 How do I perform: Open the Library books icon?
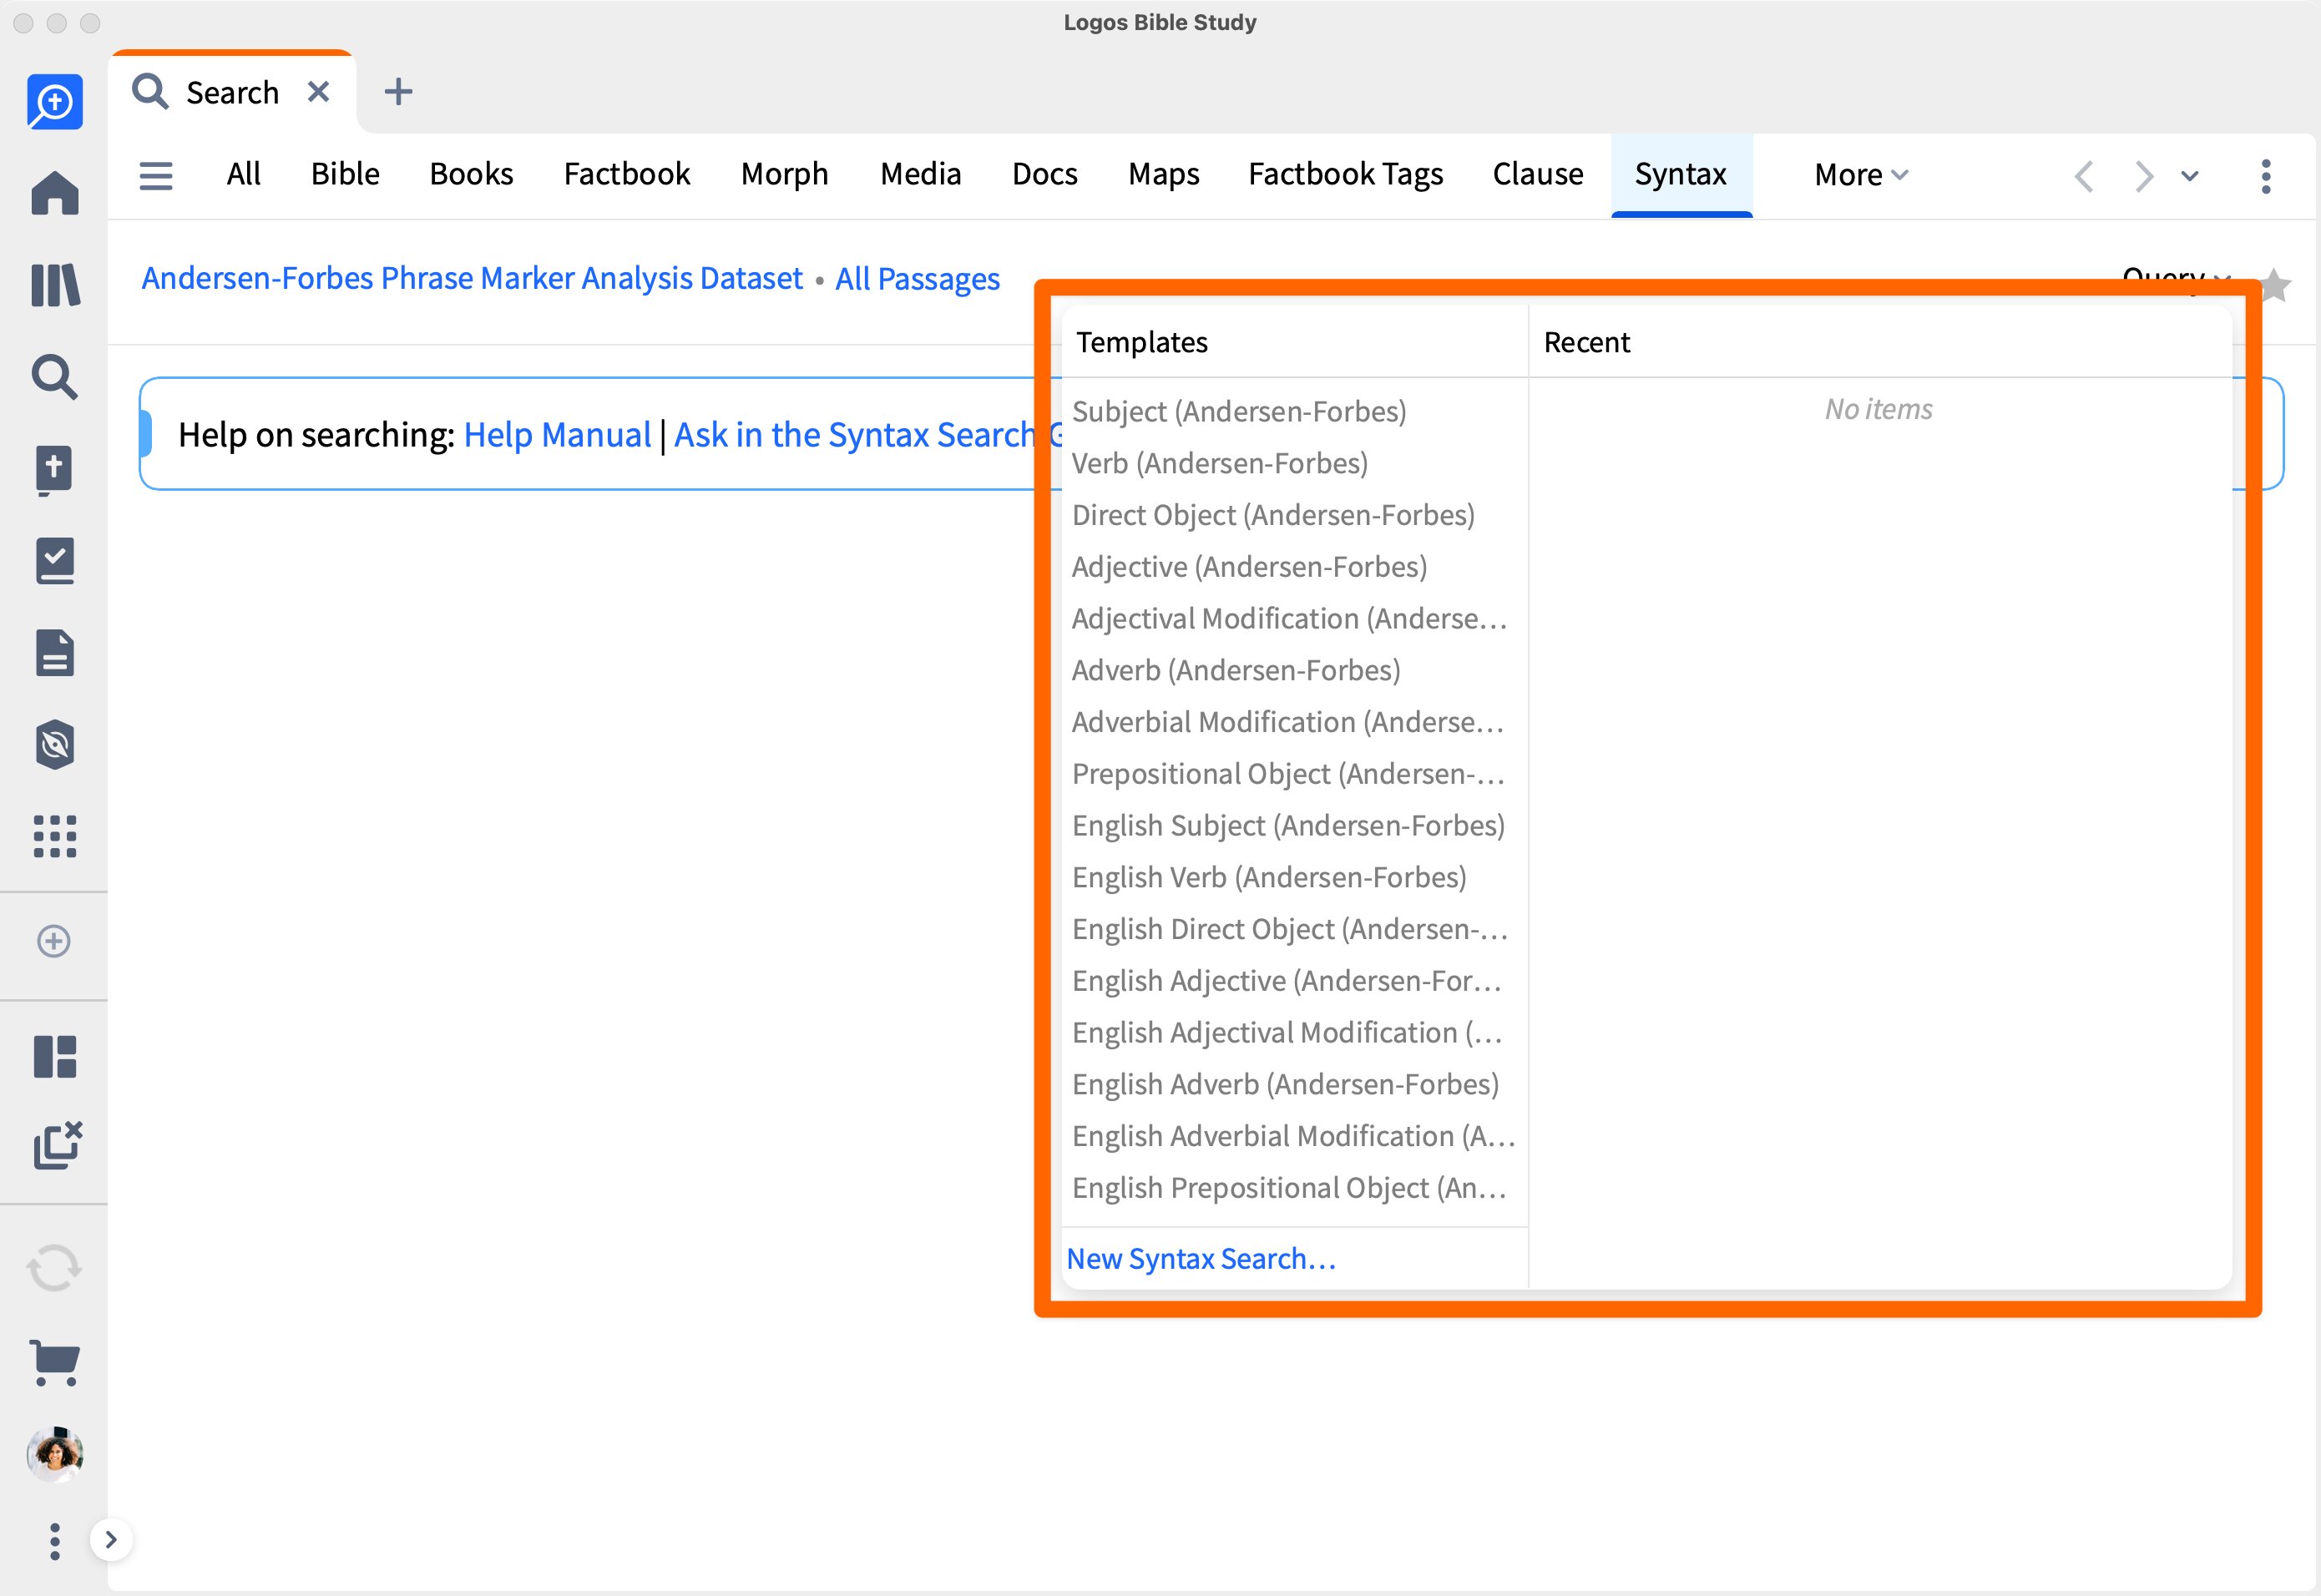pyautogui.click(x=55, y=285)
